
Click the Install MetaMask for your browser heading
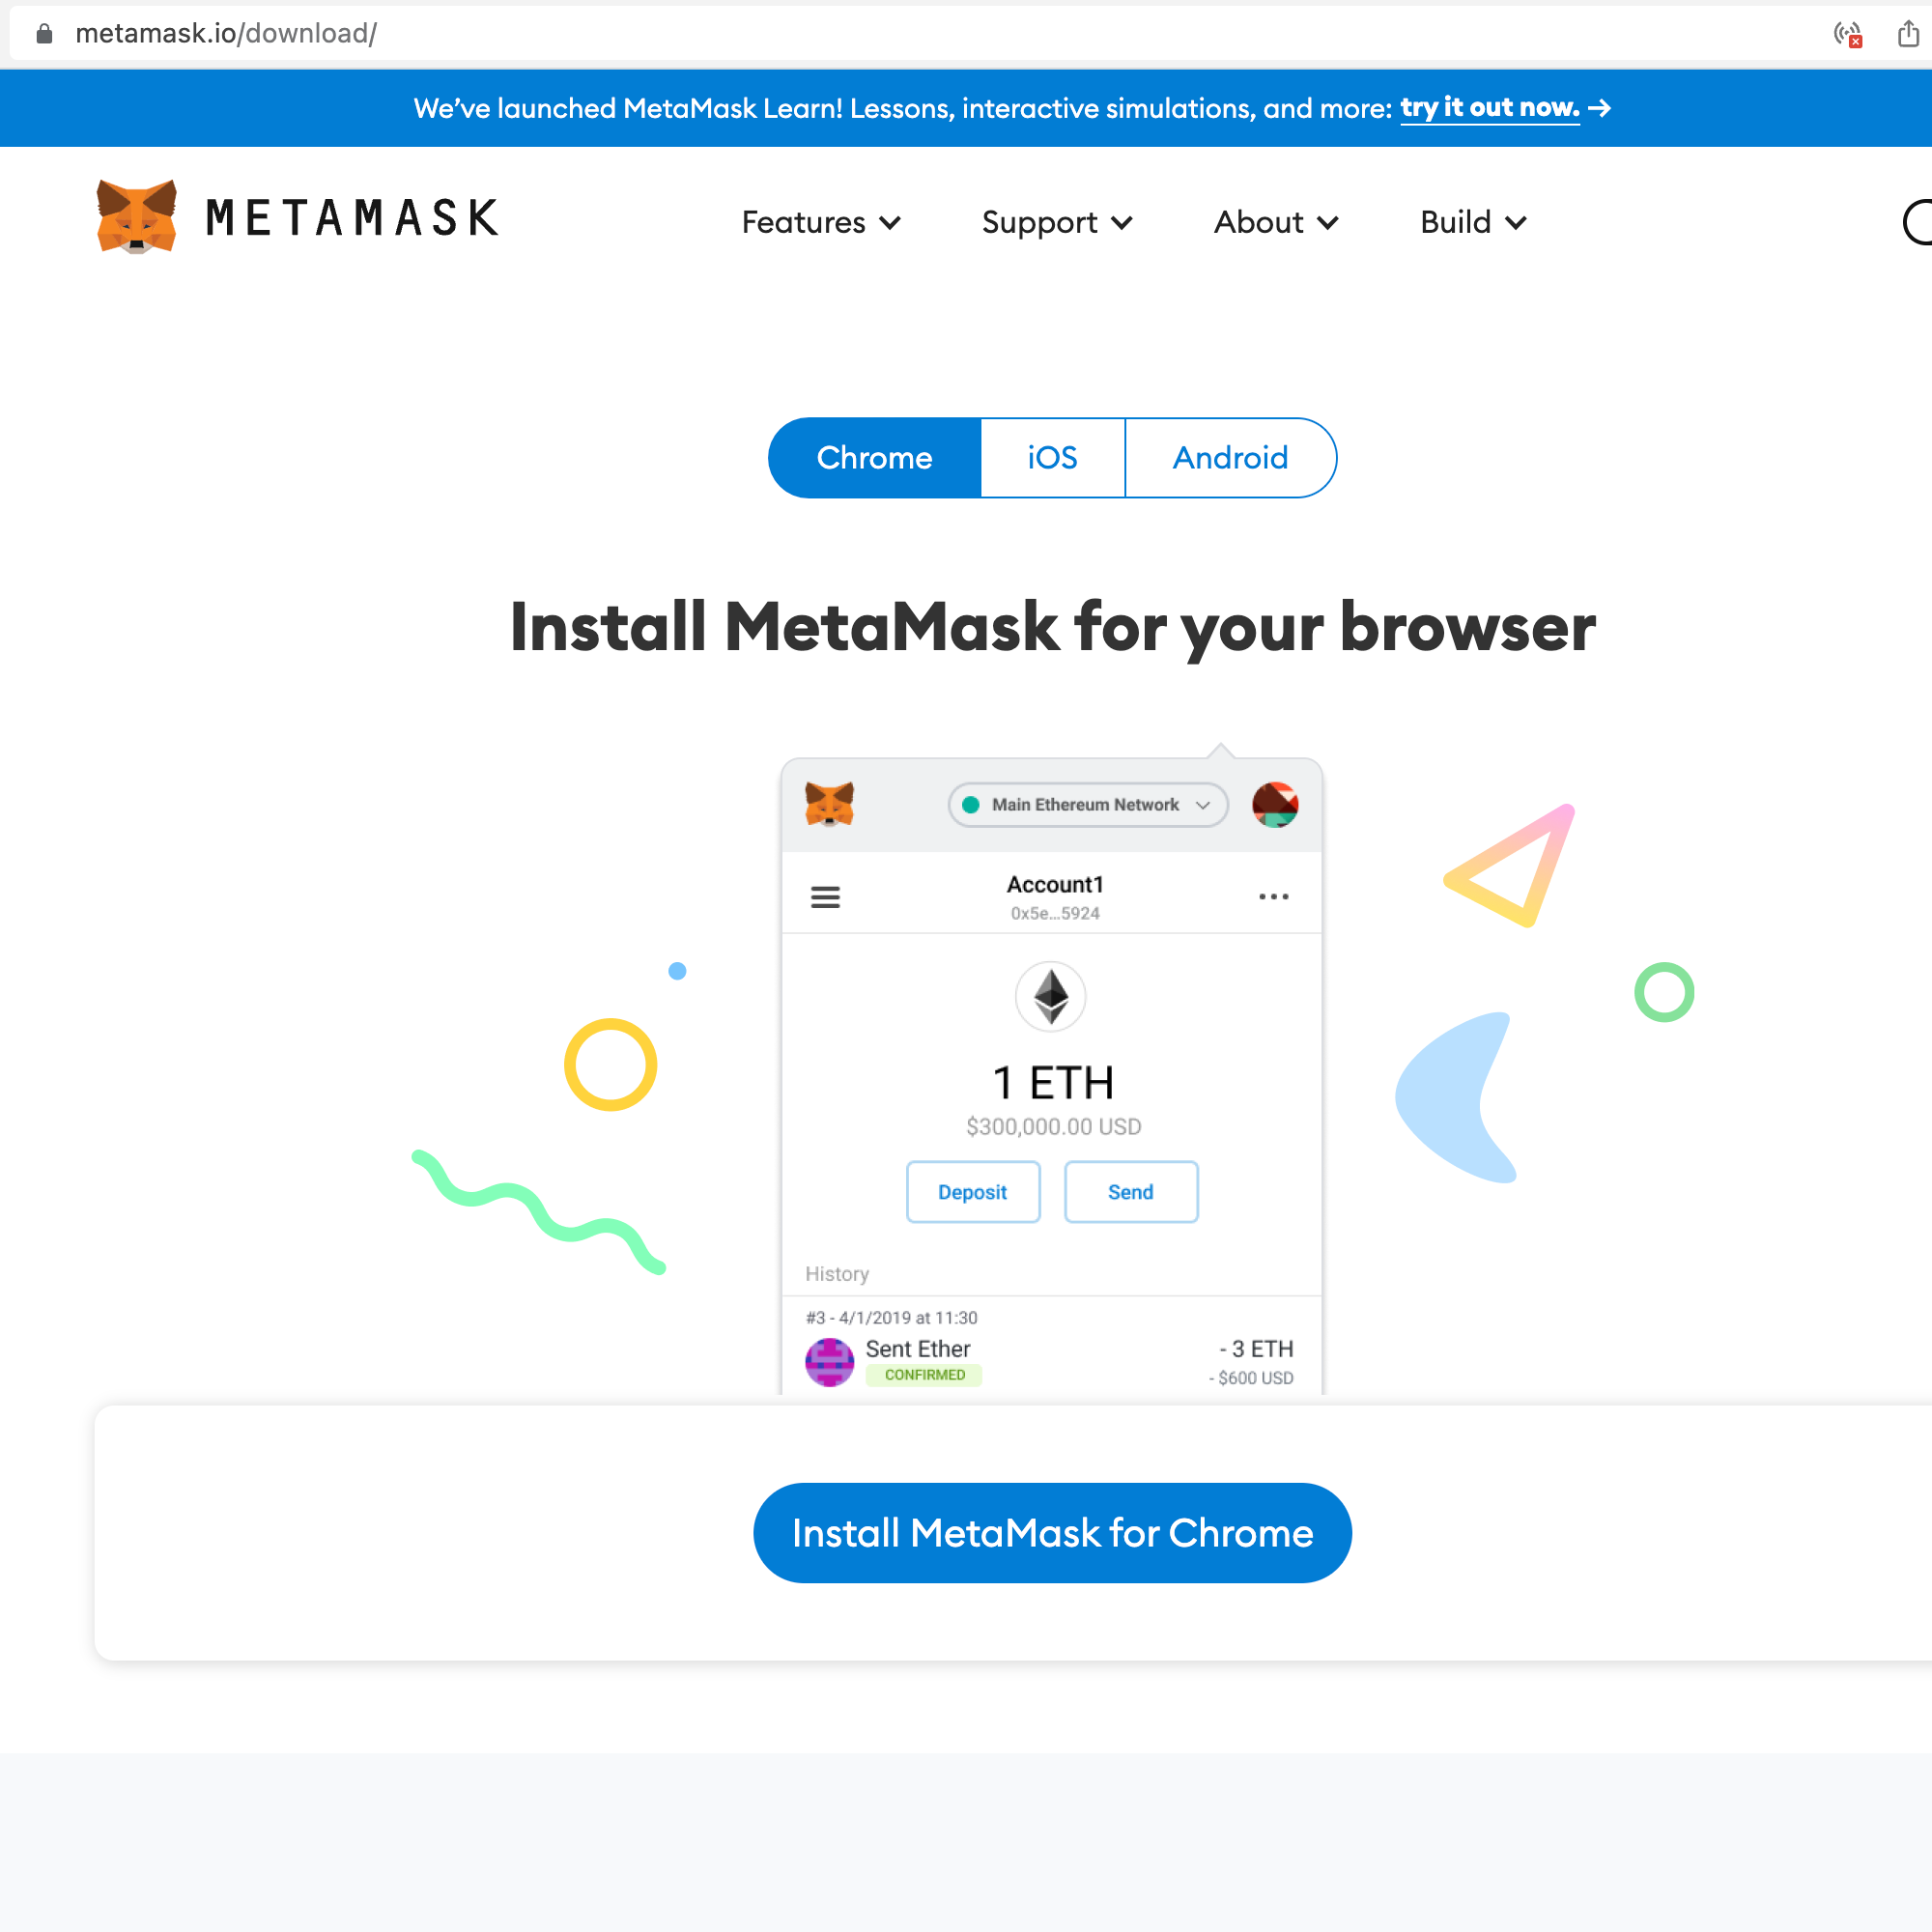tap(1053, 628)
